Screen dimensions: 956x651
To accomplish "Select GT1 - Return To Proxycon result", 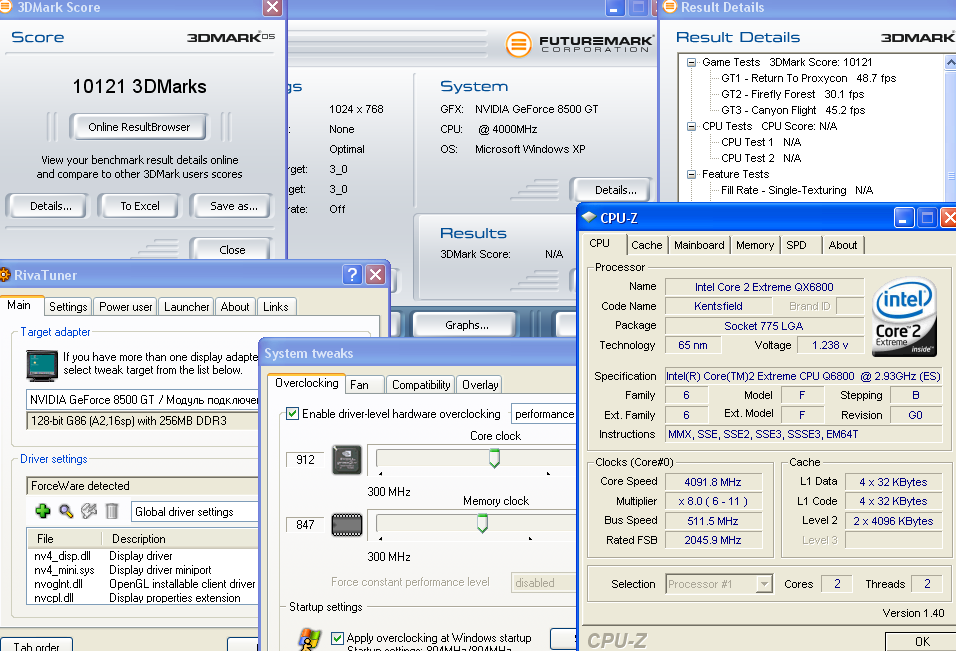I will tap(808, 78).
